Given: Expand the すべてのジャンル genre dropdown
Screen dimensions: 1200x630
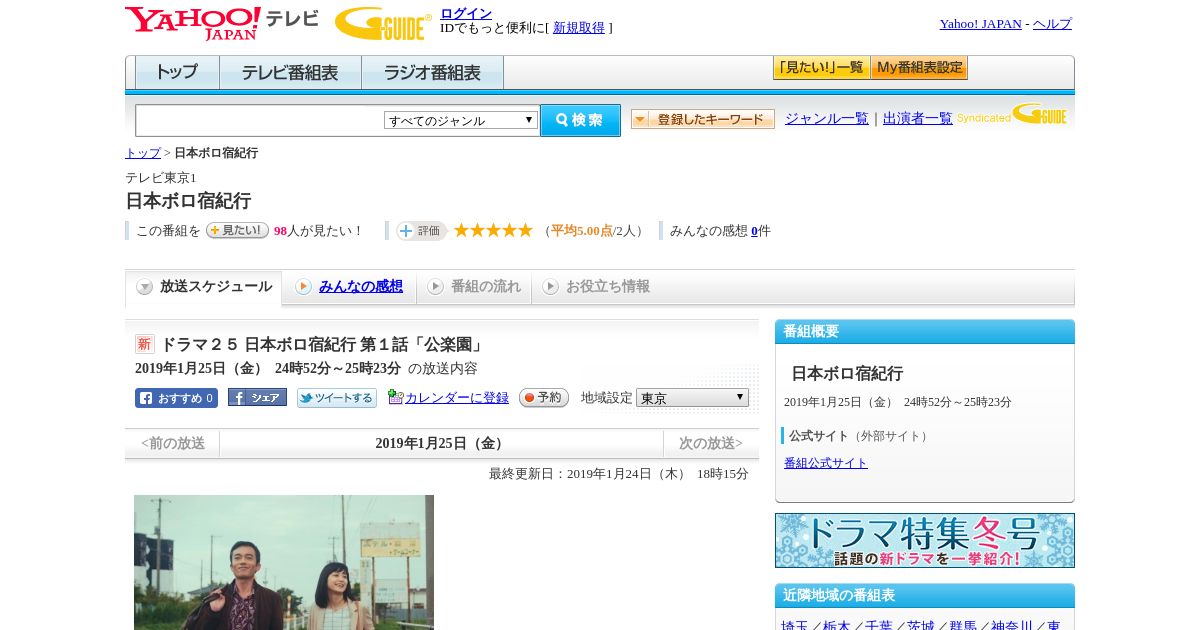Looking at the screenshot, I should 461,120.
